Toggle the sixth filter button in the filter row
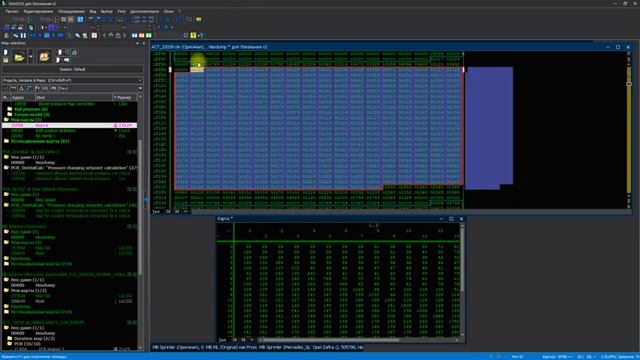The width and height of the screenshot is (640, 360). click(x=45, y=88)
